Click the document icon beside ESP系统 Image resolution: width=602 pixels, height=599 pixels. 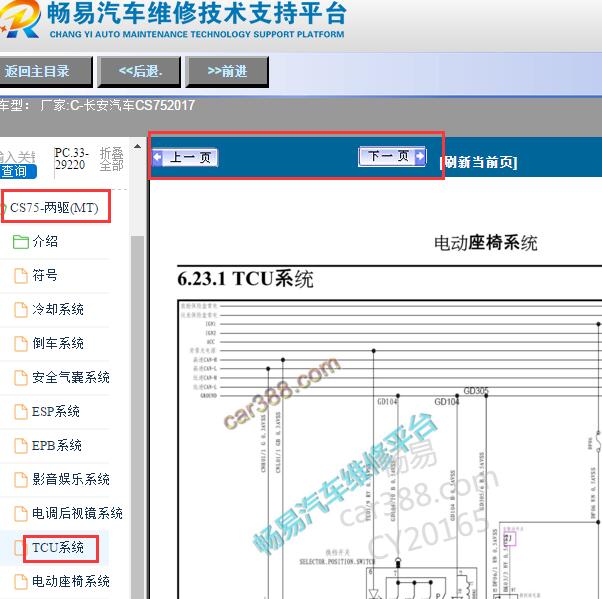point(21,412)
